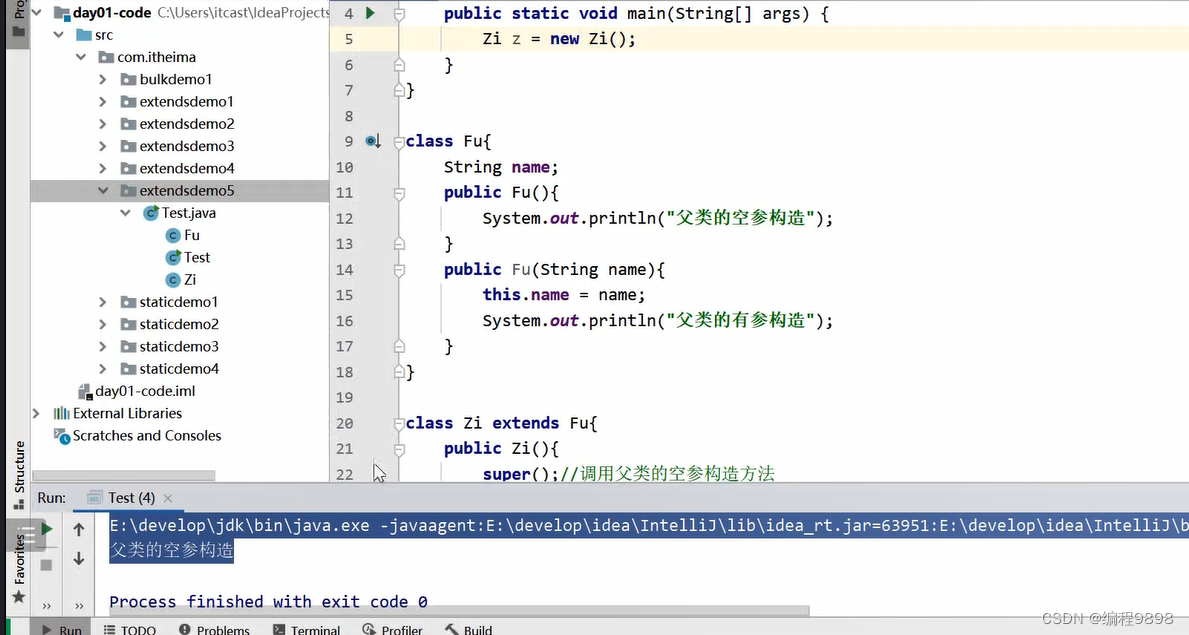Run main method via the gutter play icon
The height and width of the screenshot is (635, 1189).
point(369,13)
